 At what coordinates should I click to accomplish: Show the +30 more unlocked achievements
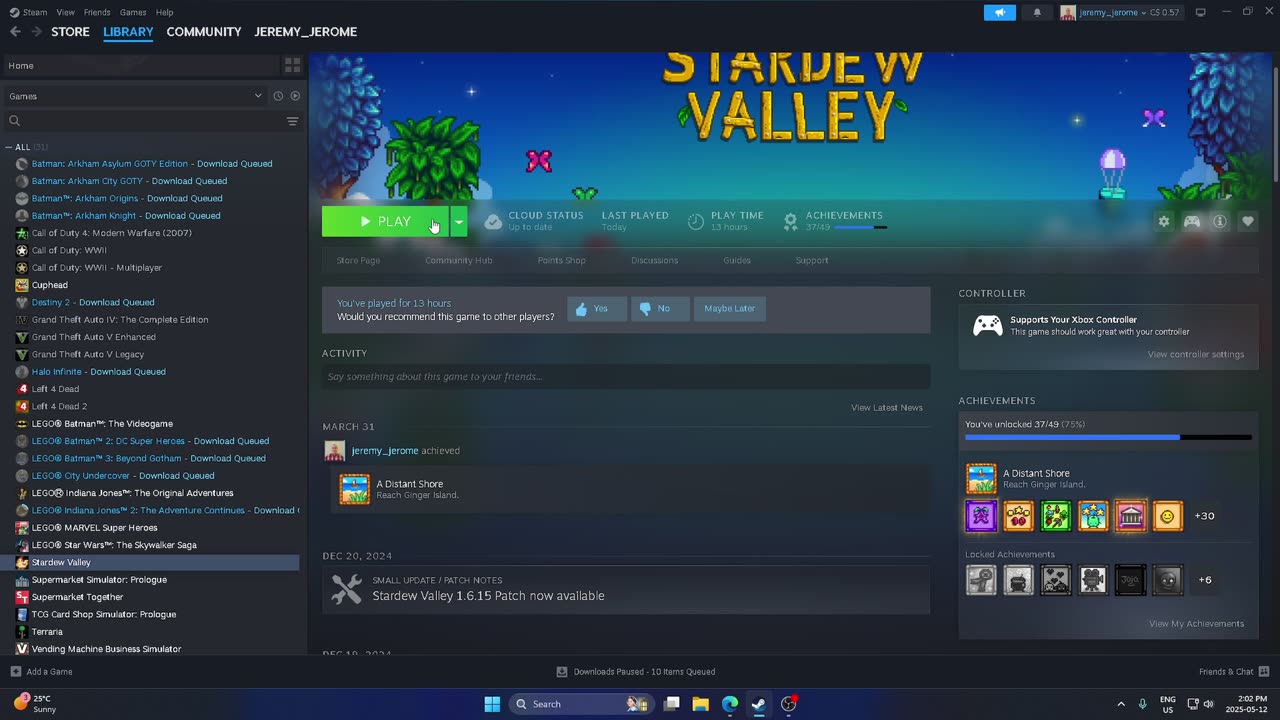point(1205,516)
